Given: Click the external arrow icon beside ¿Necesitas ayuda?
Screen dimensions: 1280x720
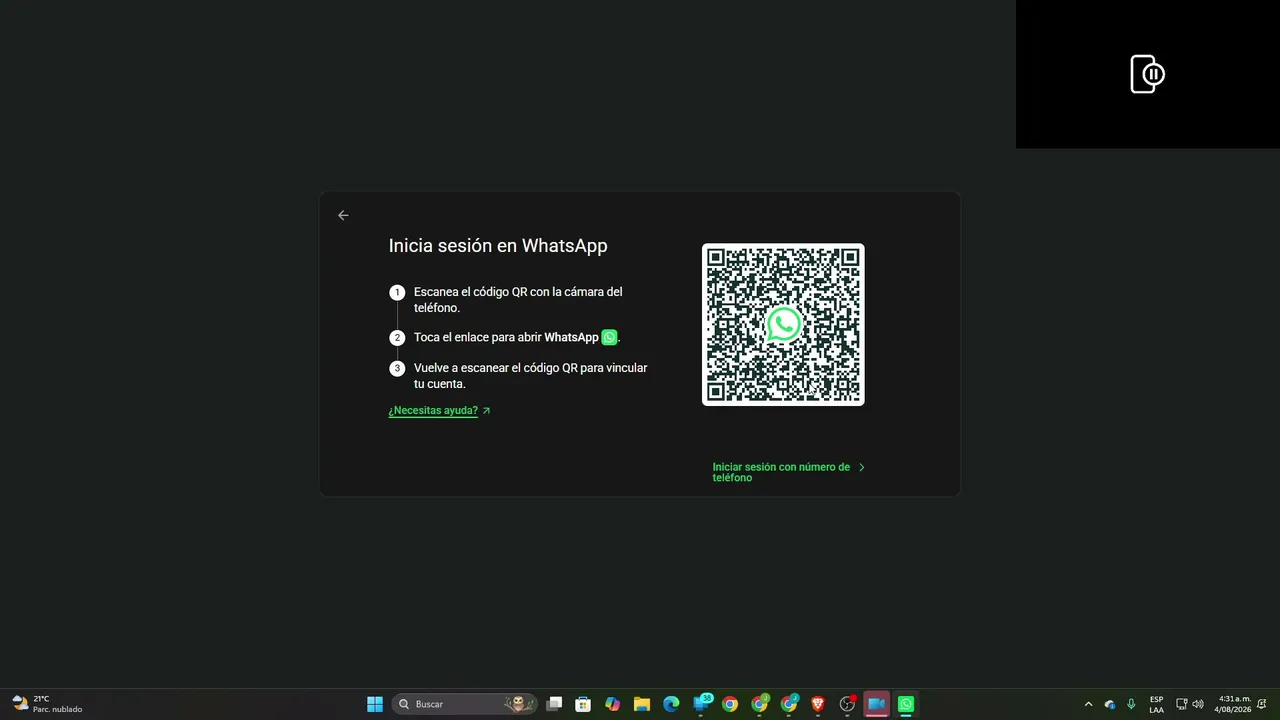Looking at the screenshot, I should click(486, 410).
